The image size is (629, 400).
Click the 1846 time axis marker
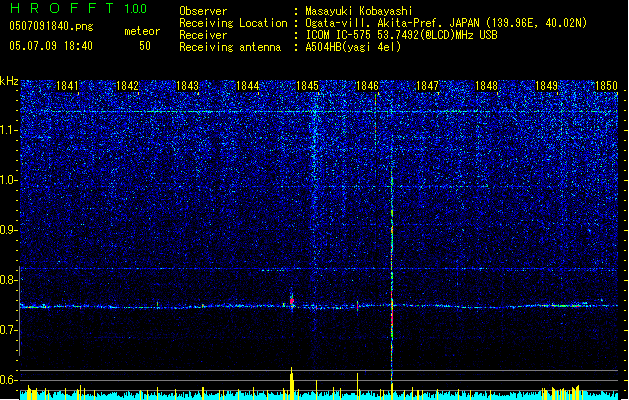367,86
